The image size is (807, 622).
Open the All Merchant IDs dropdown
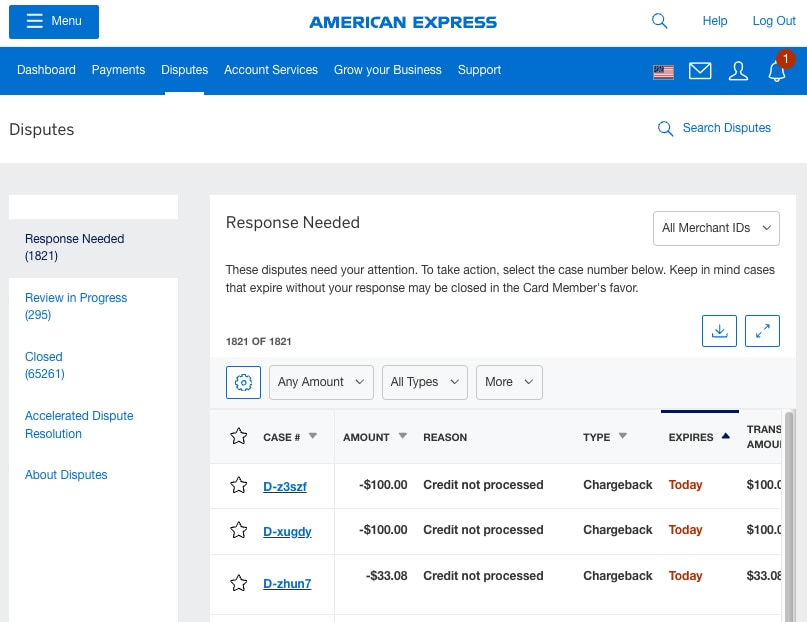[x=716, y=228]
